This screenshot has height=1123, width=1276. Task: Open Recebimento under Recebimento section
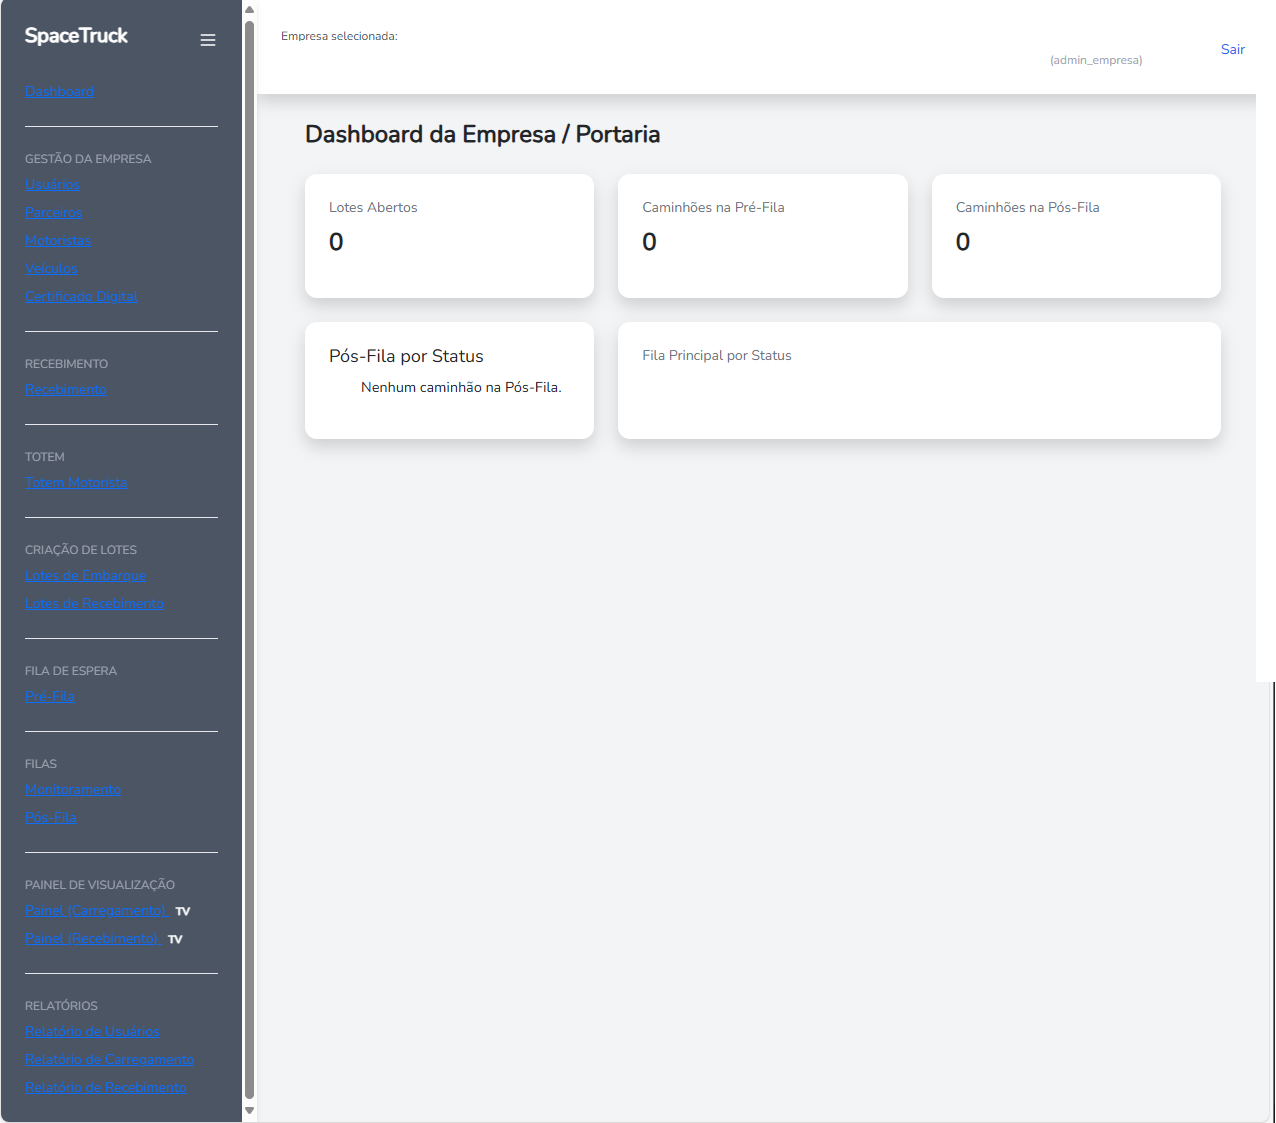coord(65,389)
